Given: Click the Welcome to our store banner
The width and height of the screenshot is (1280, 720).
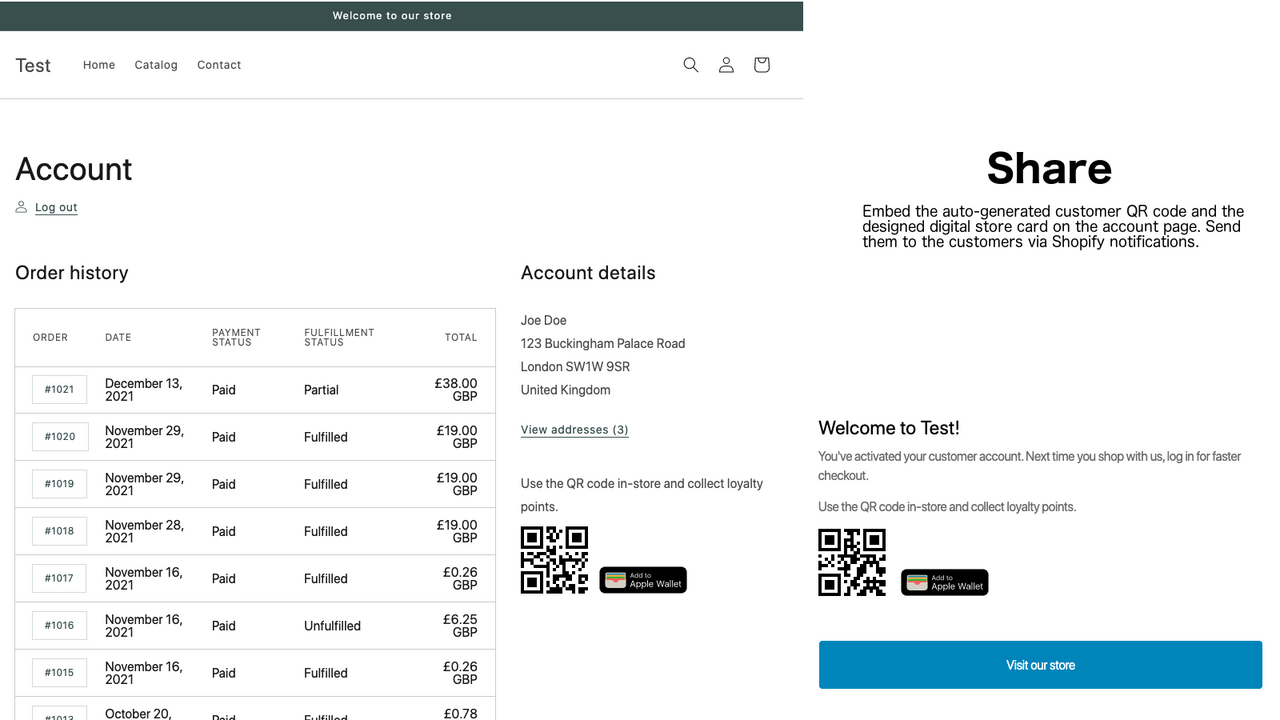Looking at the screenshot, I should (x=392, y=15).
